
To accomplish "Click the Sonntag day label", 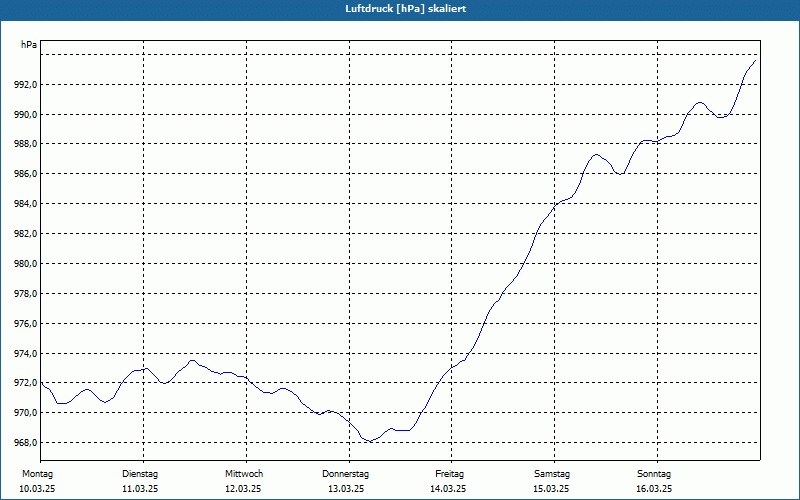I will (x=654, y=474).
